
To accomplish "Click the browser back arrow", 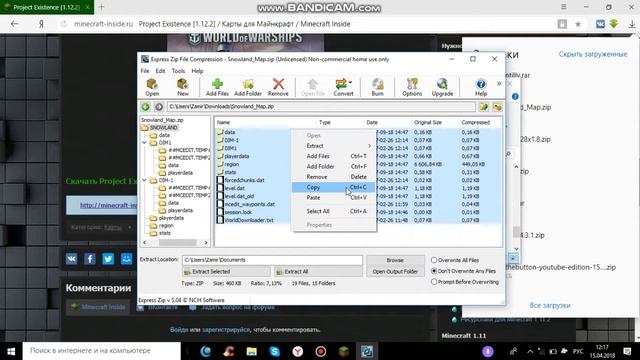I will [x=15, y=24].
